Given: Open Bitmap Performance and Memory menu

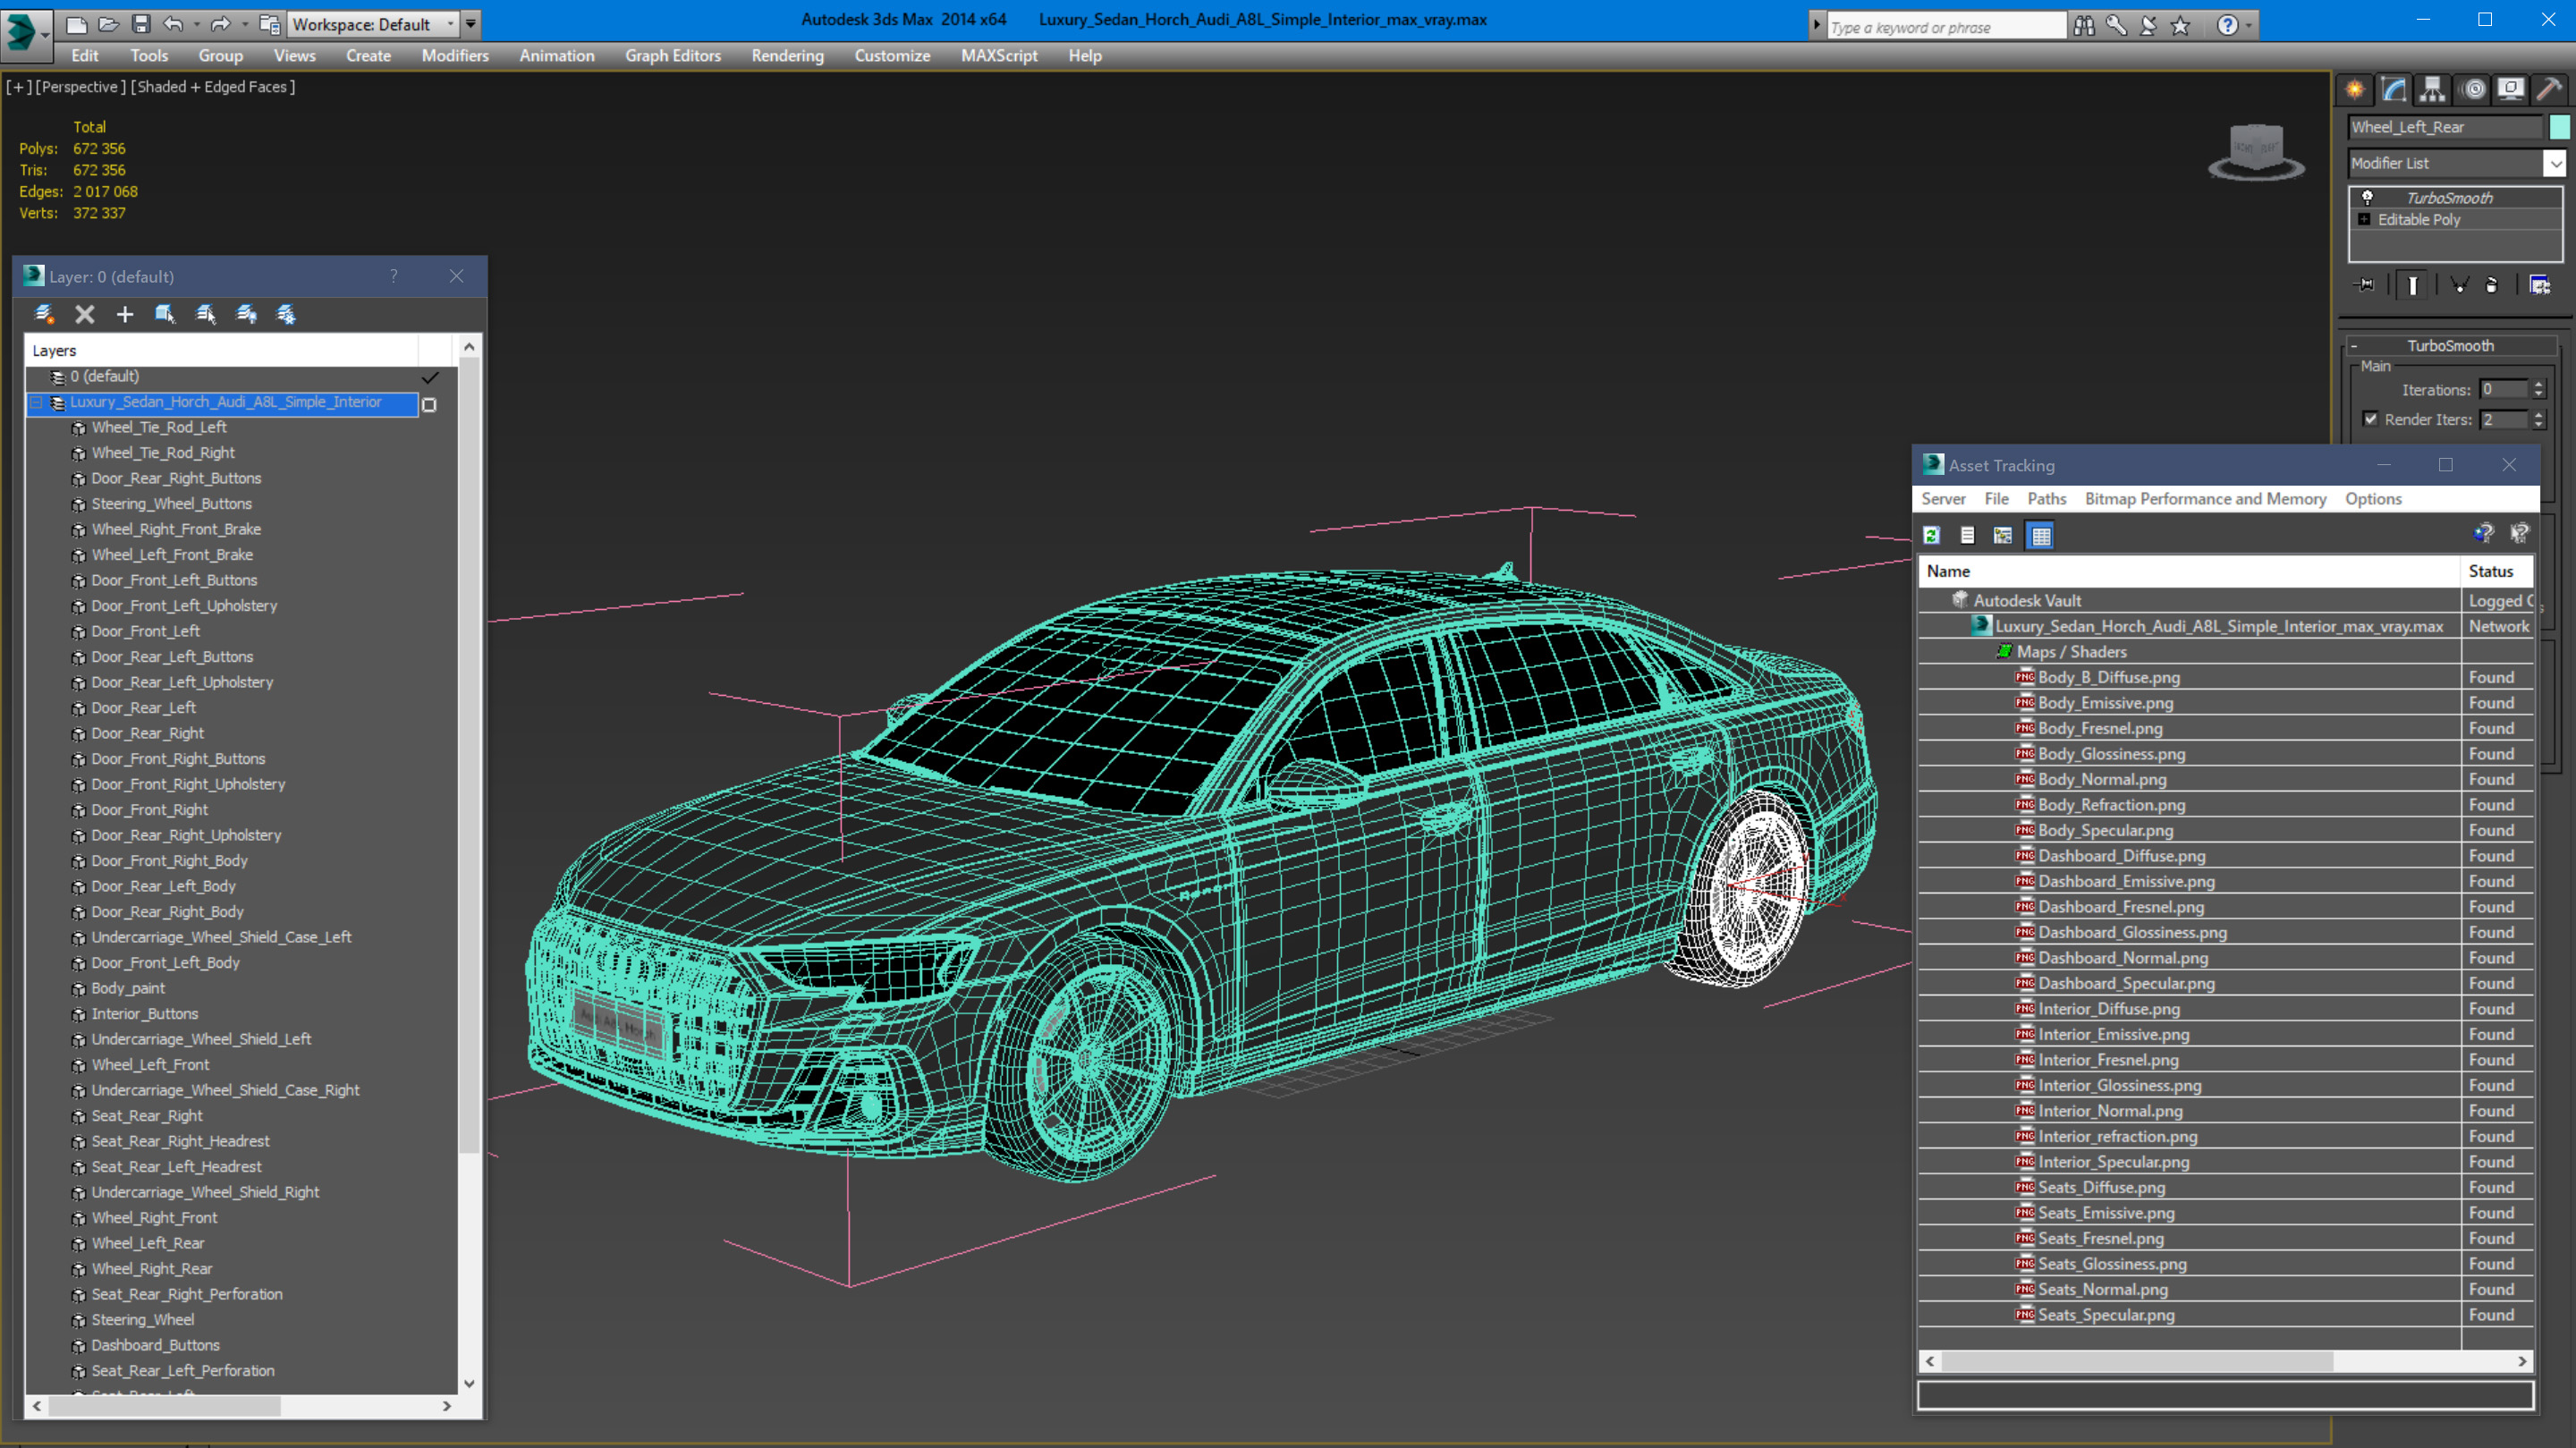Looking at the screenshot, I should (x=2205, y=498).
